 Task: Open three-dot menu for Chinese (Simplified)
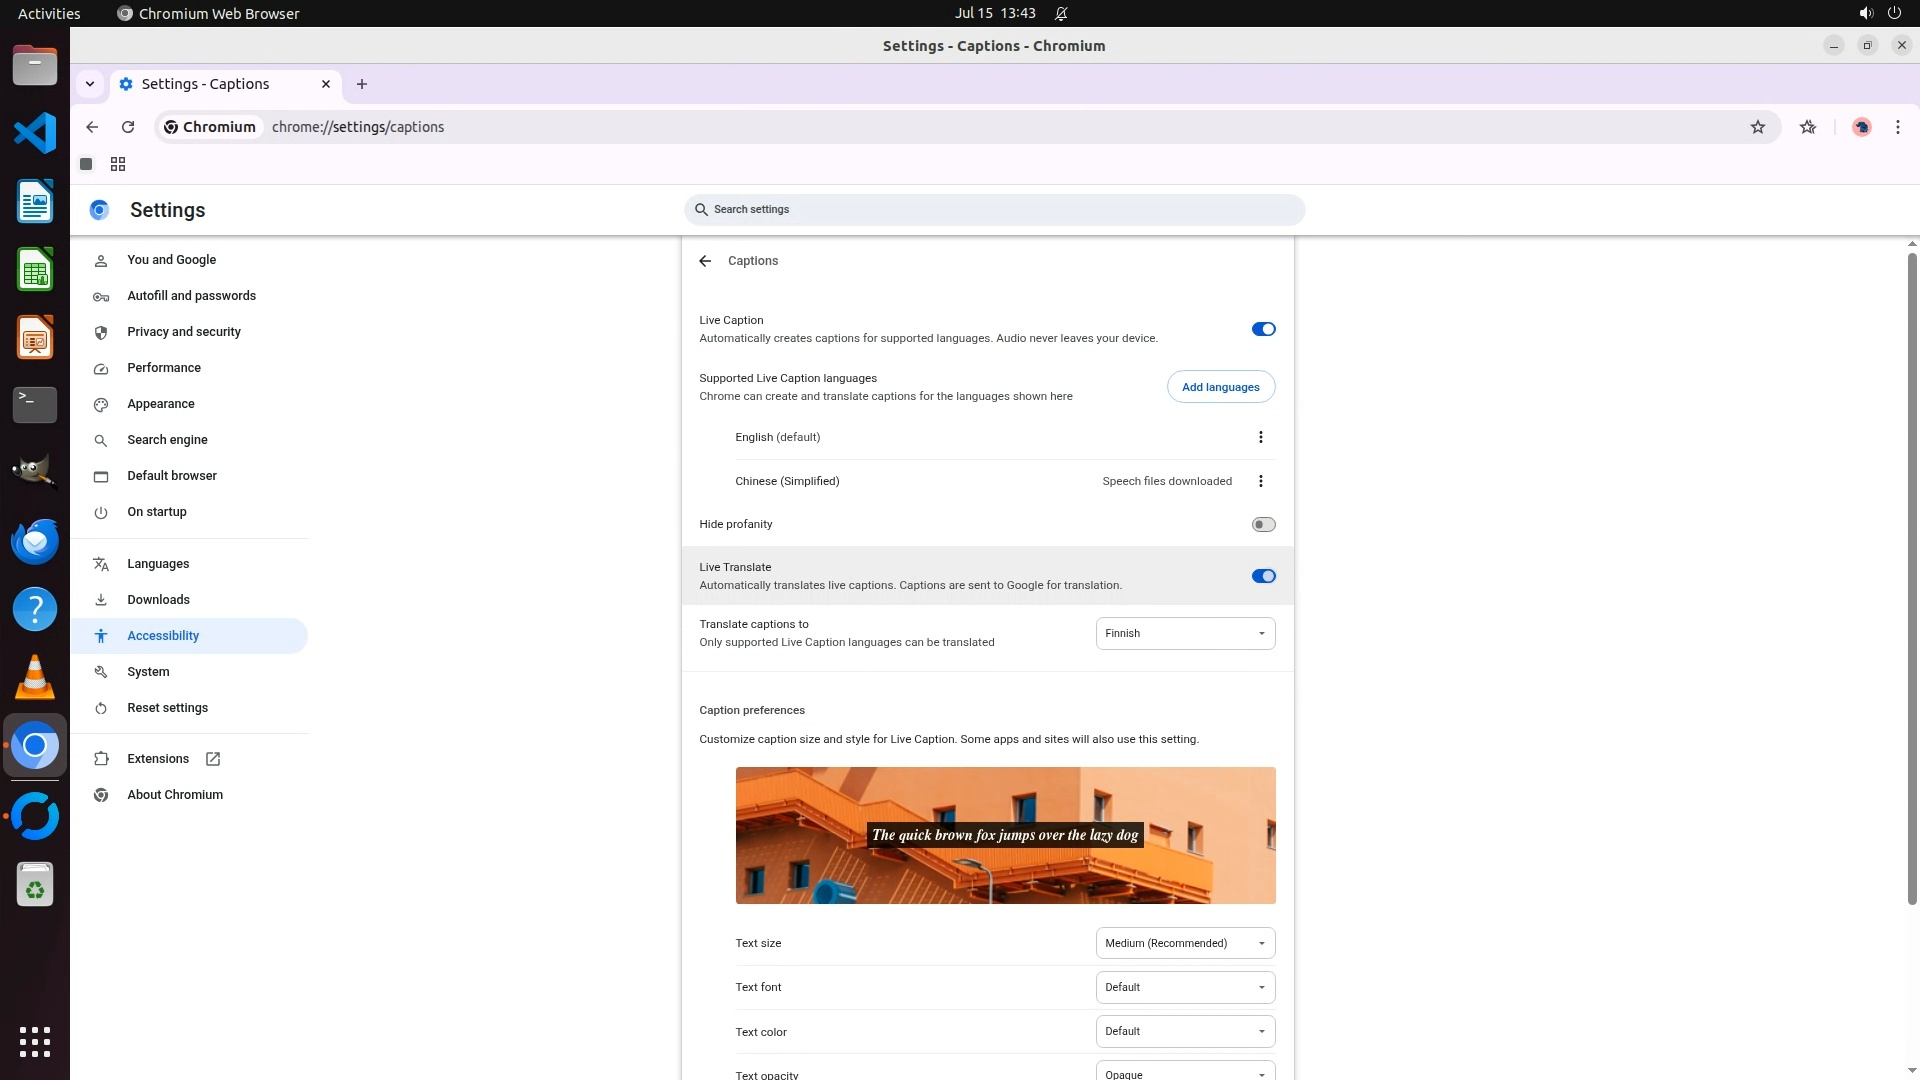(1260, 481)
